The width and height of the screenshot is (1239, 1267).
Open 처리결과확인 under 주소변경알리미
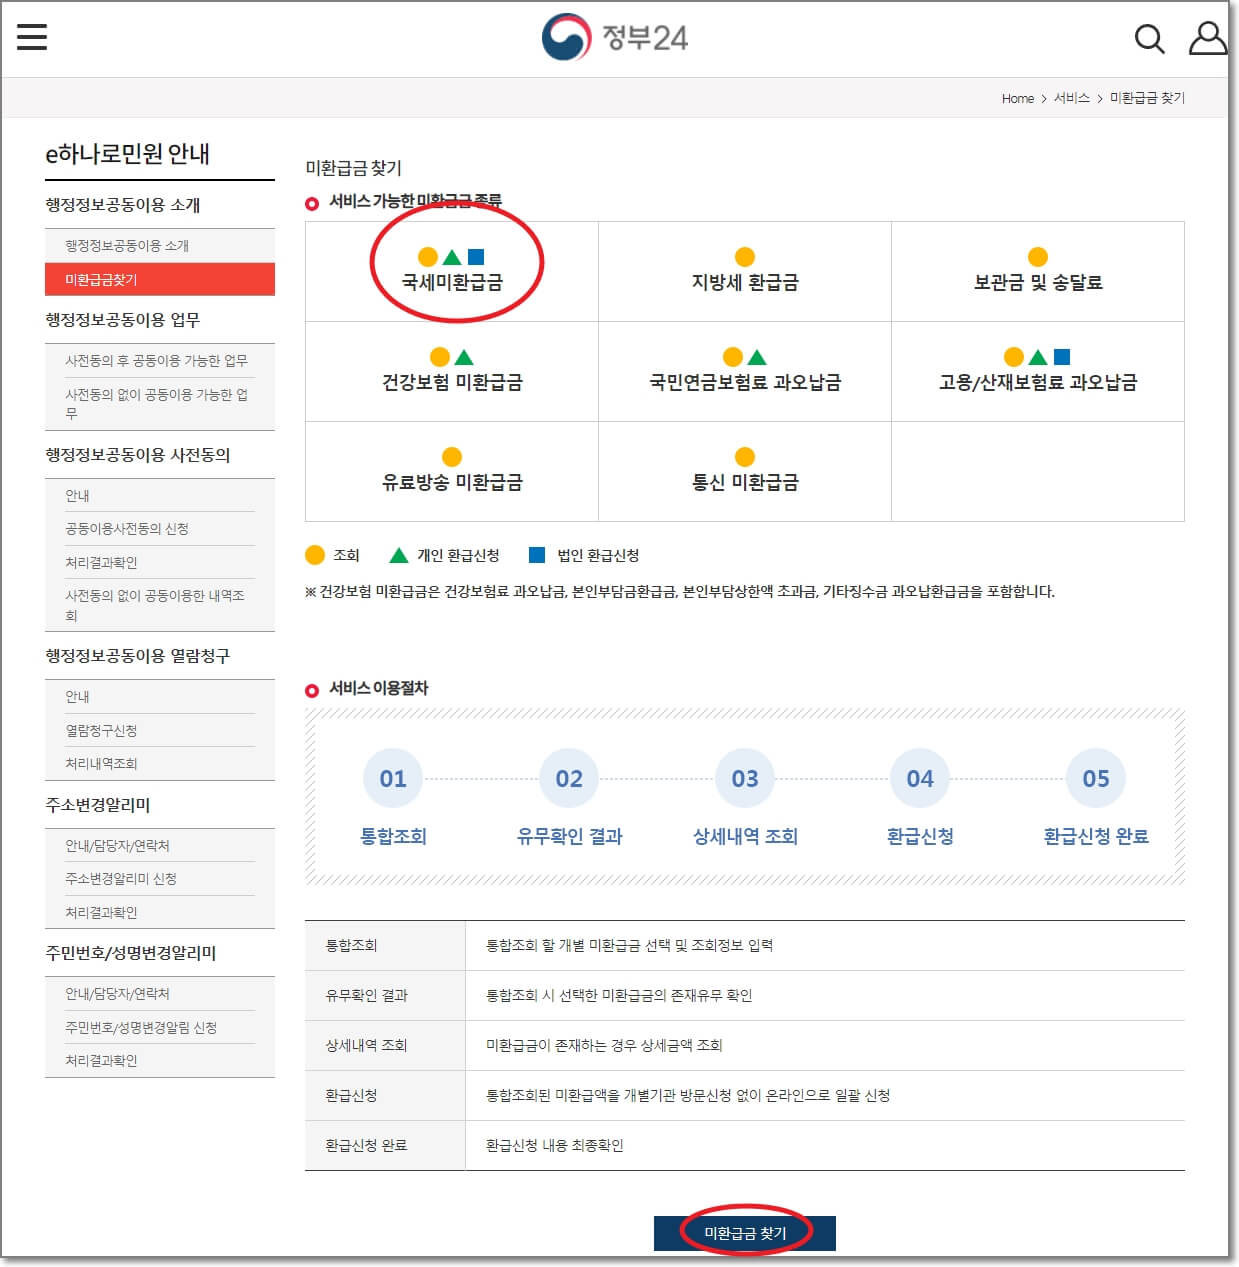tap(101, 913)
